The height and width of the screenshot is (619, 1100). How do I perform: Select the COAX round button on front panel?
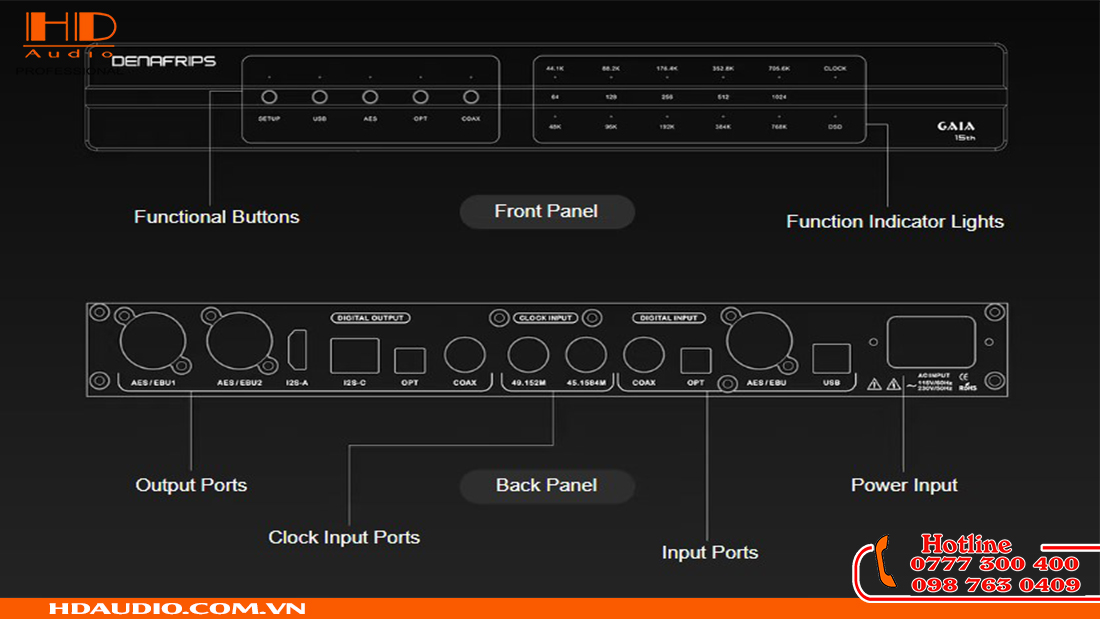tap(471, 97)
